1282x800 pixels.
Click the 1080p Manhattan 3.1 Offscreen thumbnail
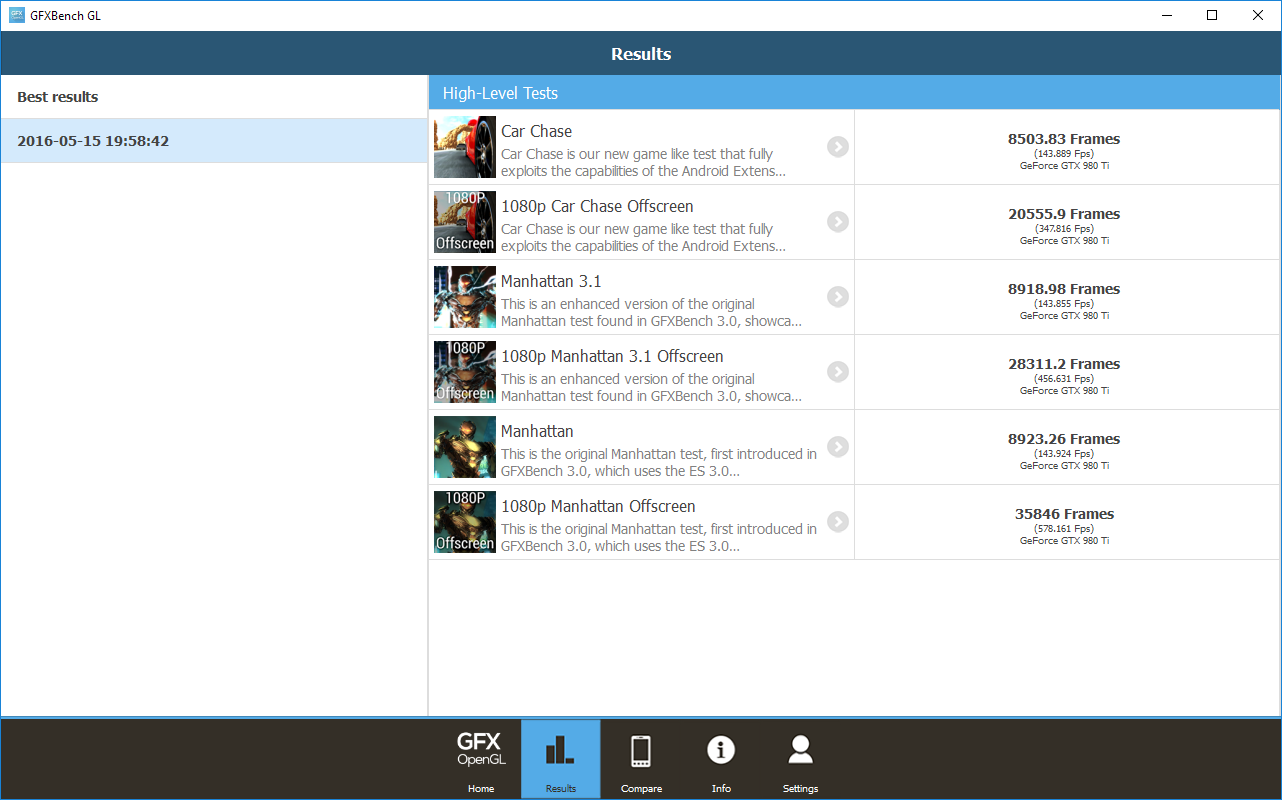tap(465, 372)
